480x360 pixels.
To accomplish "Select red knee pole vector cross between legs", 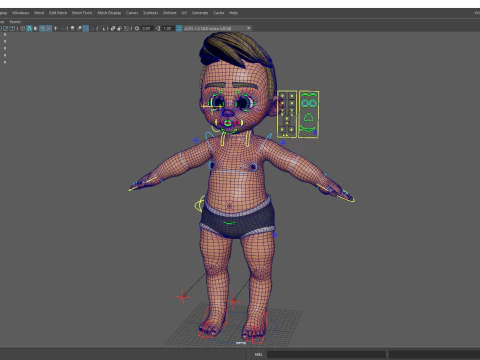I will click(x=233, y=301).
